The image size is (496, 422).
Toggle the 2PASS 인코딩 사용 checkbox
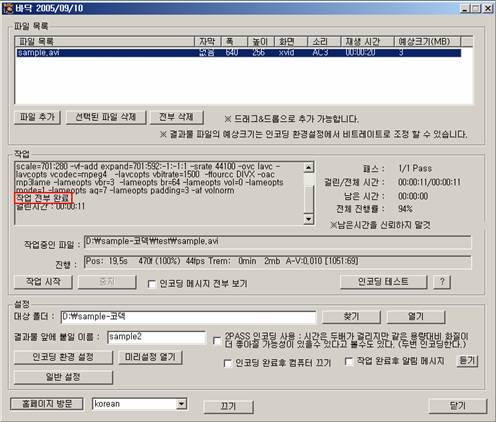pyautogui.click(x=217, y=340)
